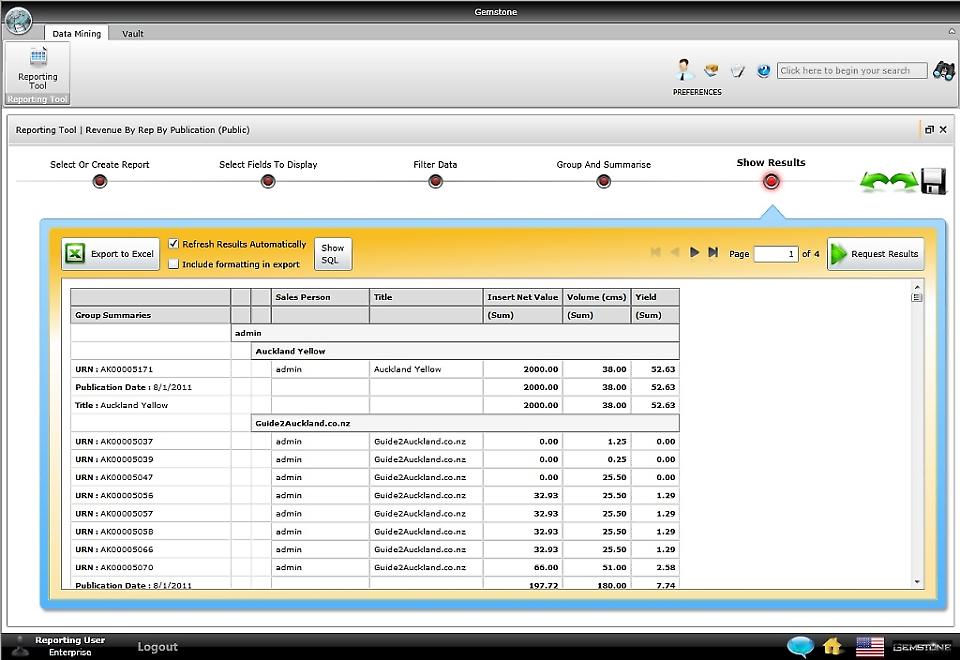Go to Select Or Create Report step
Viewport: 960px width, 660px height.
point(100,181)
